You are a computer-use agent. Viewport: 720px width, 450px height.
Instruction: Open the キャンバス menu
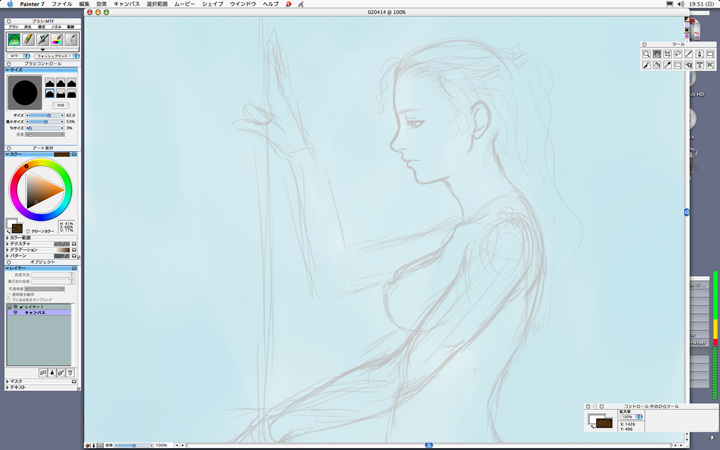click(x=126, y=4)
